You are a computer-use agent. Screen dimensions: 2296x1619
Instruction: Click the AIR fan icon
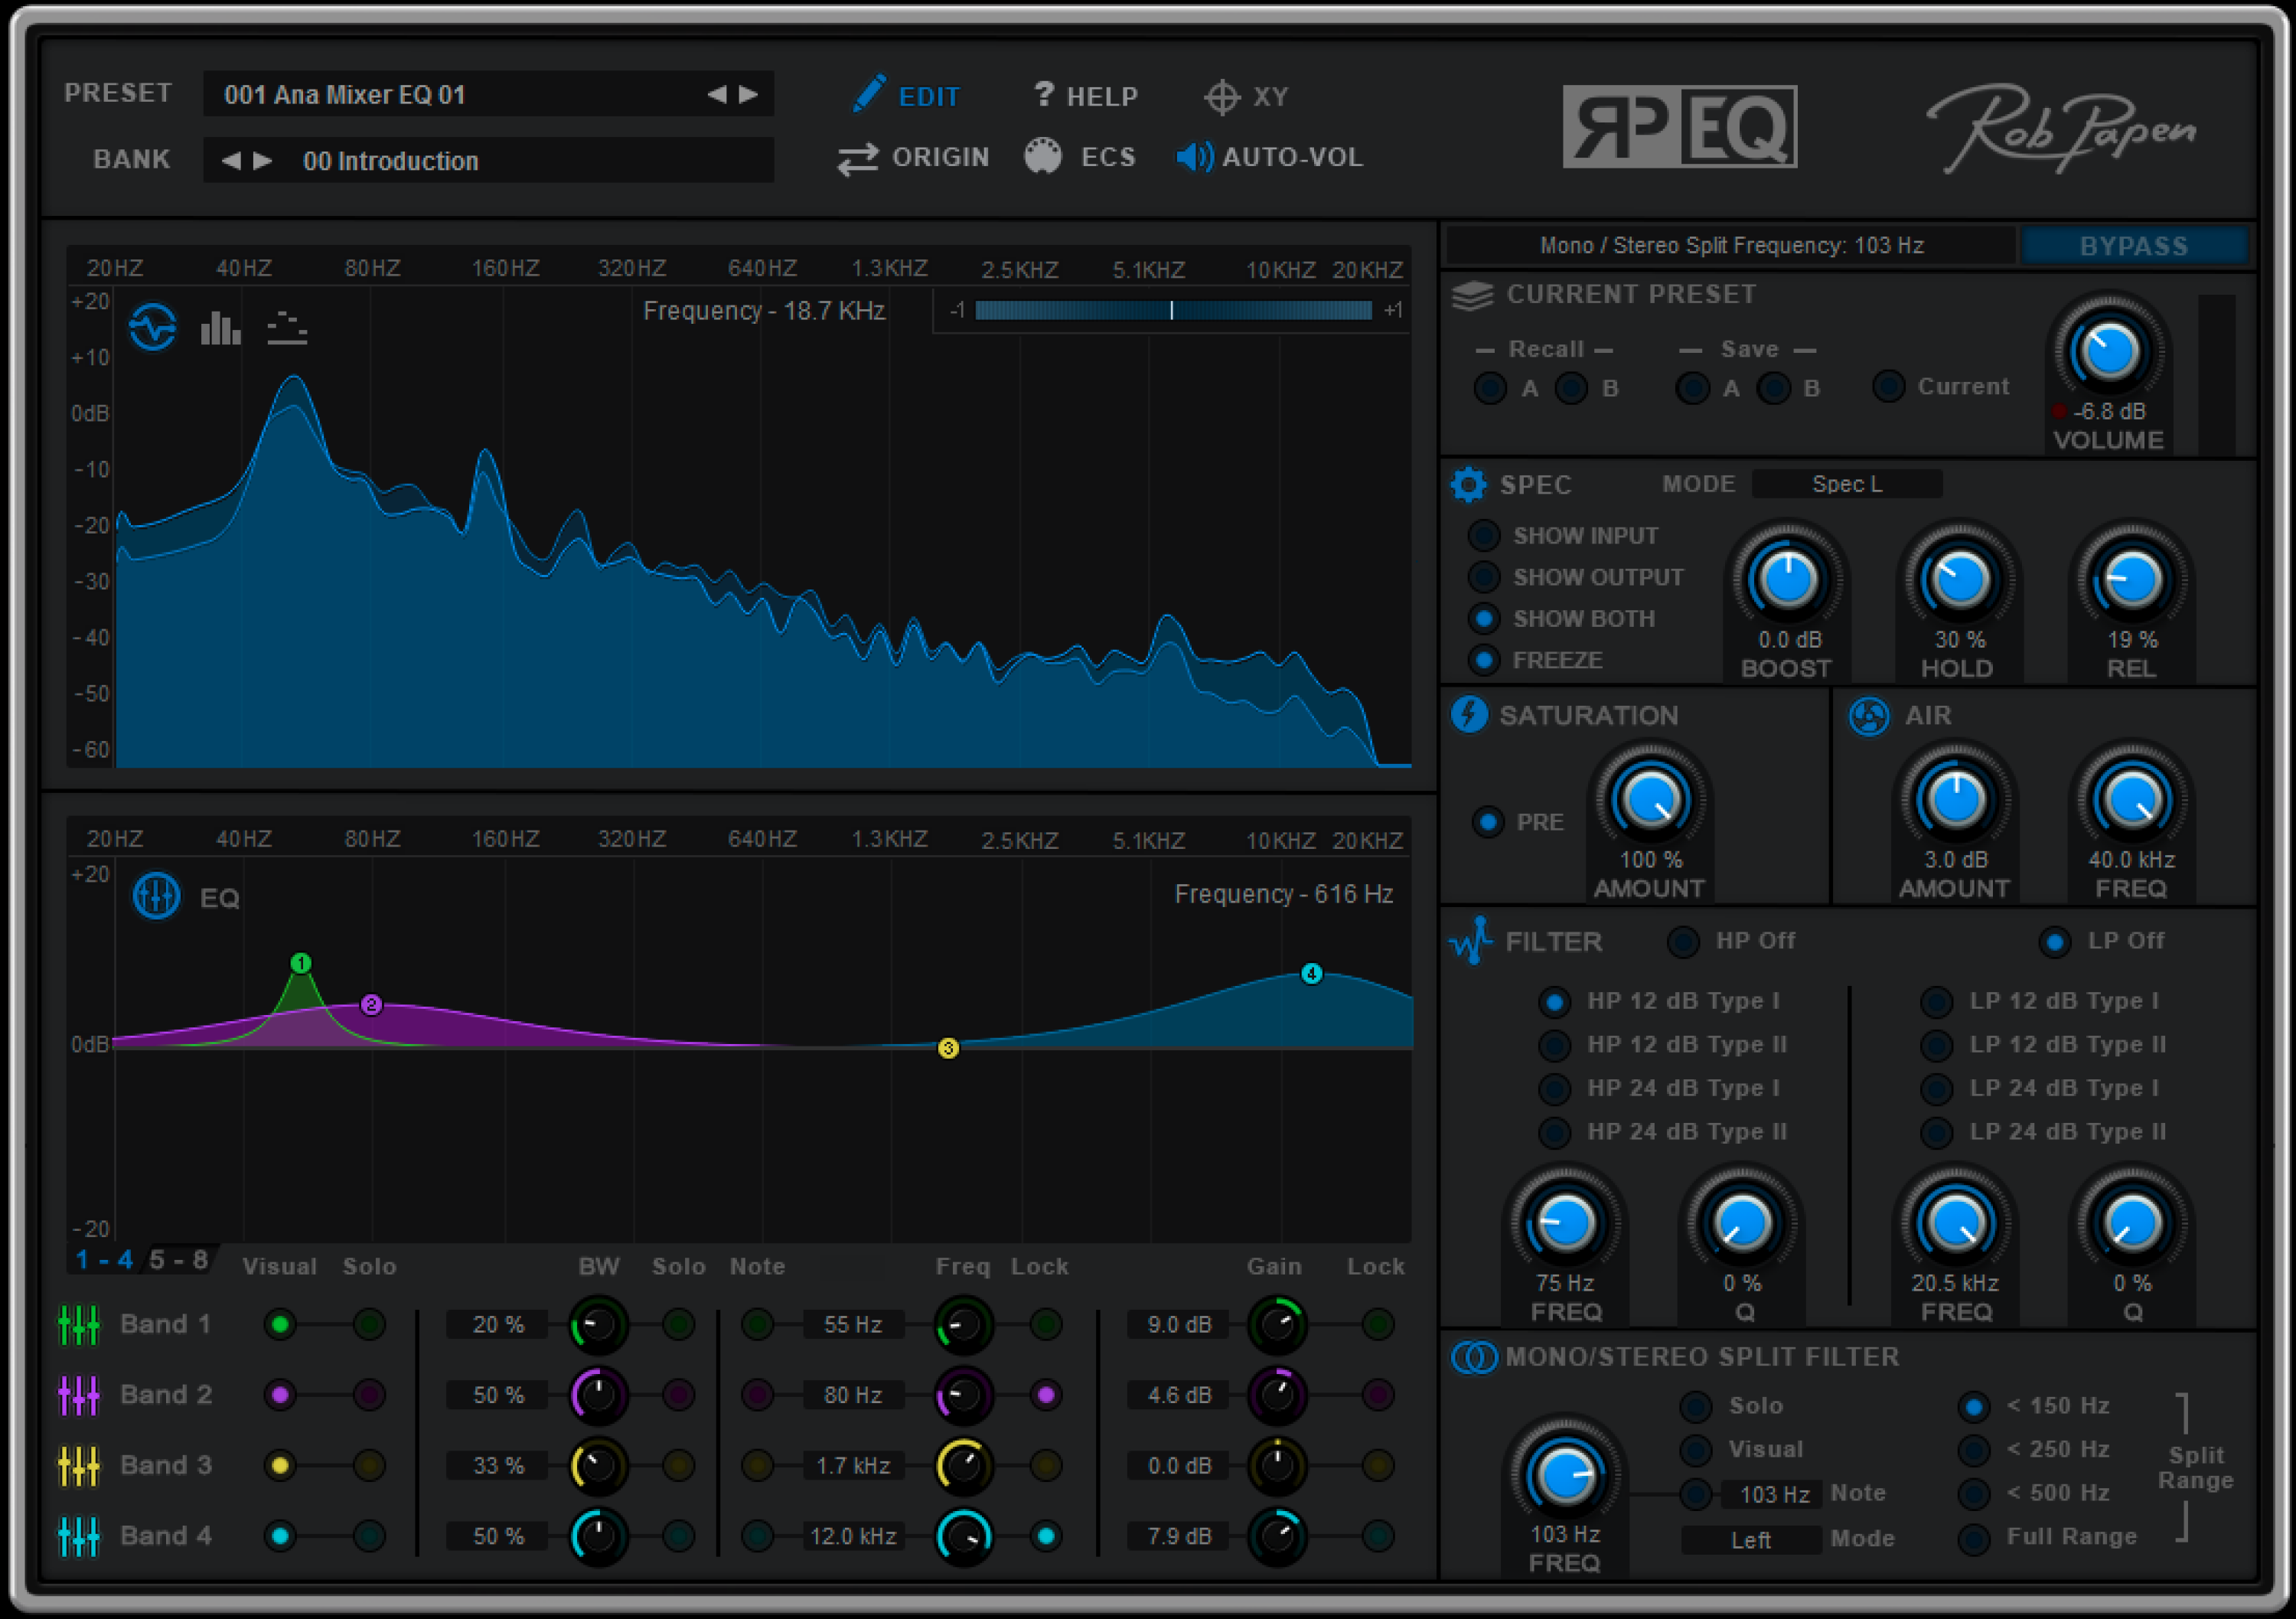pyautogui.click(x=1869, y=716)
